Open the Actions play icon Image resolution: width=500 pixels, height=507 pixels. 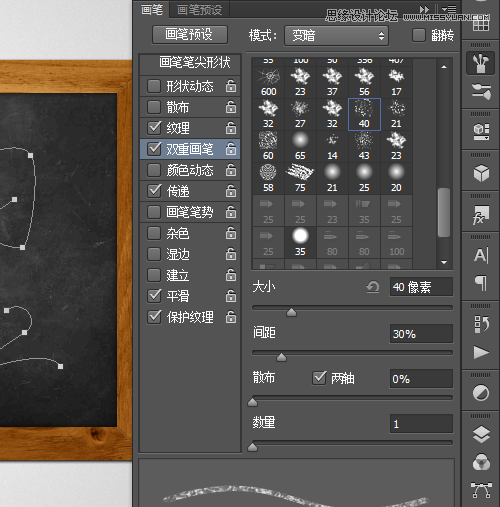coord(481,352)
